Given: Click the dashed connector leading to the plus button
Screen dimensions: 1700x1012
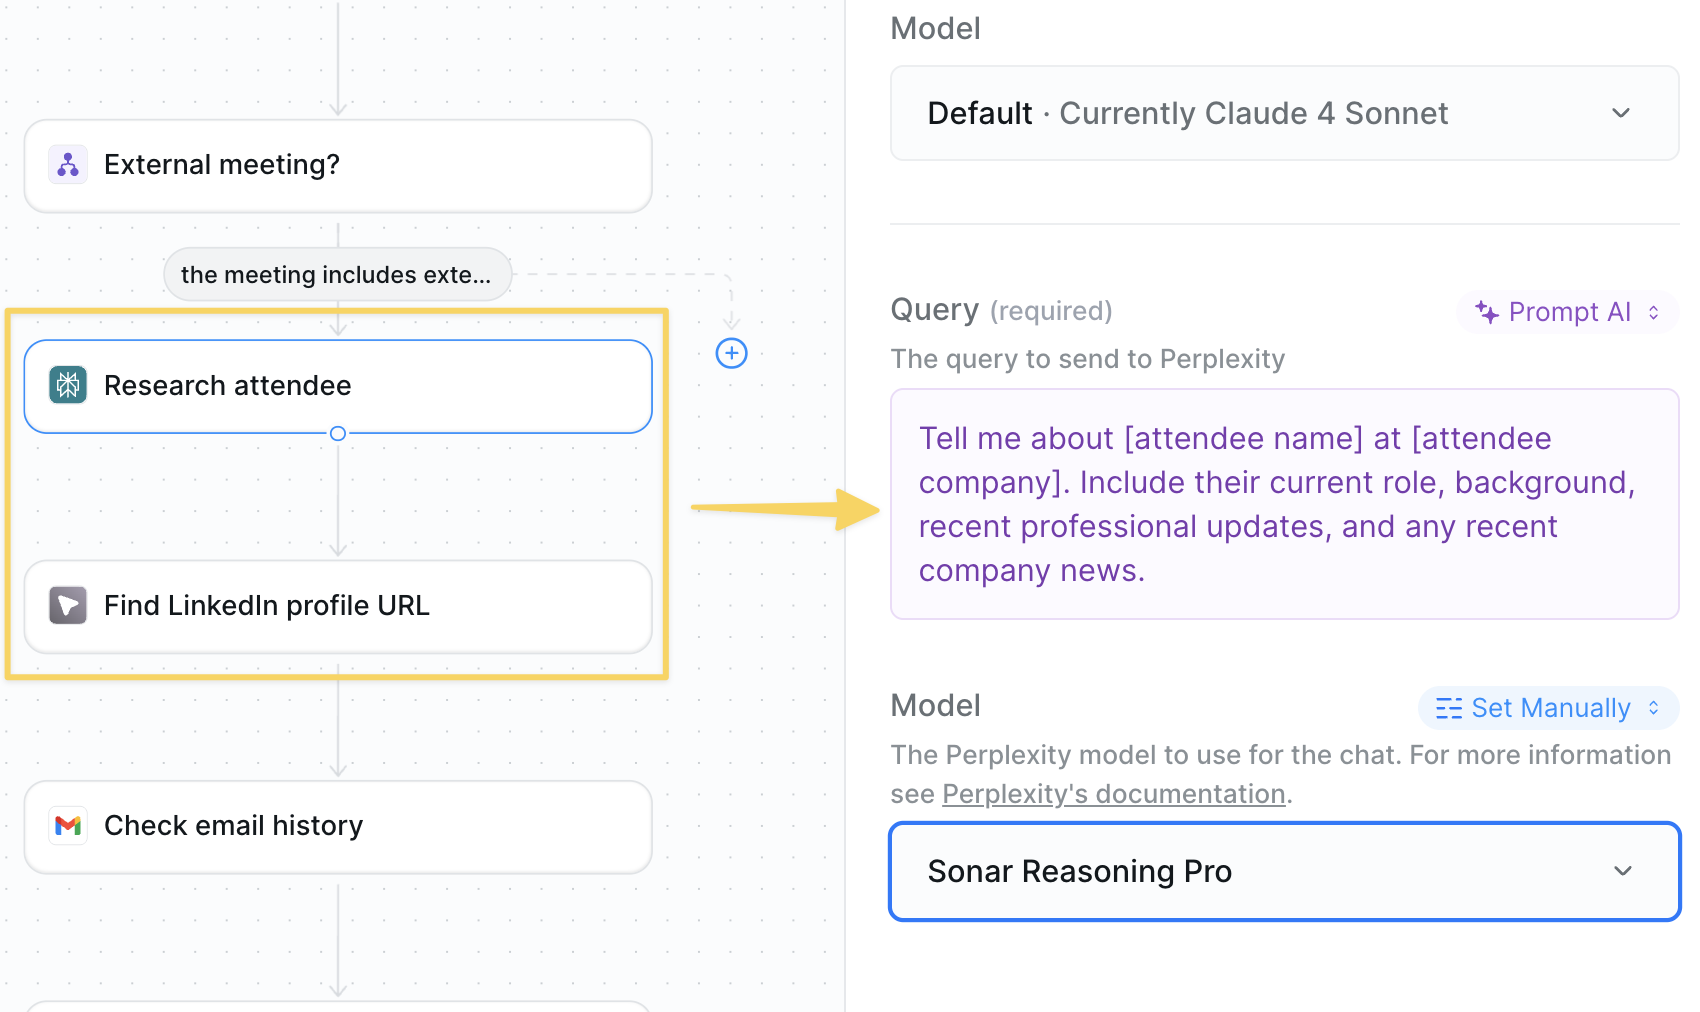Looking at the screenshot, I should [620, 273].
